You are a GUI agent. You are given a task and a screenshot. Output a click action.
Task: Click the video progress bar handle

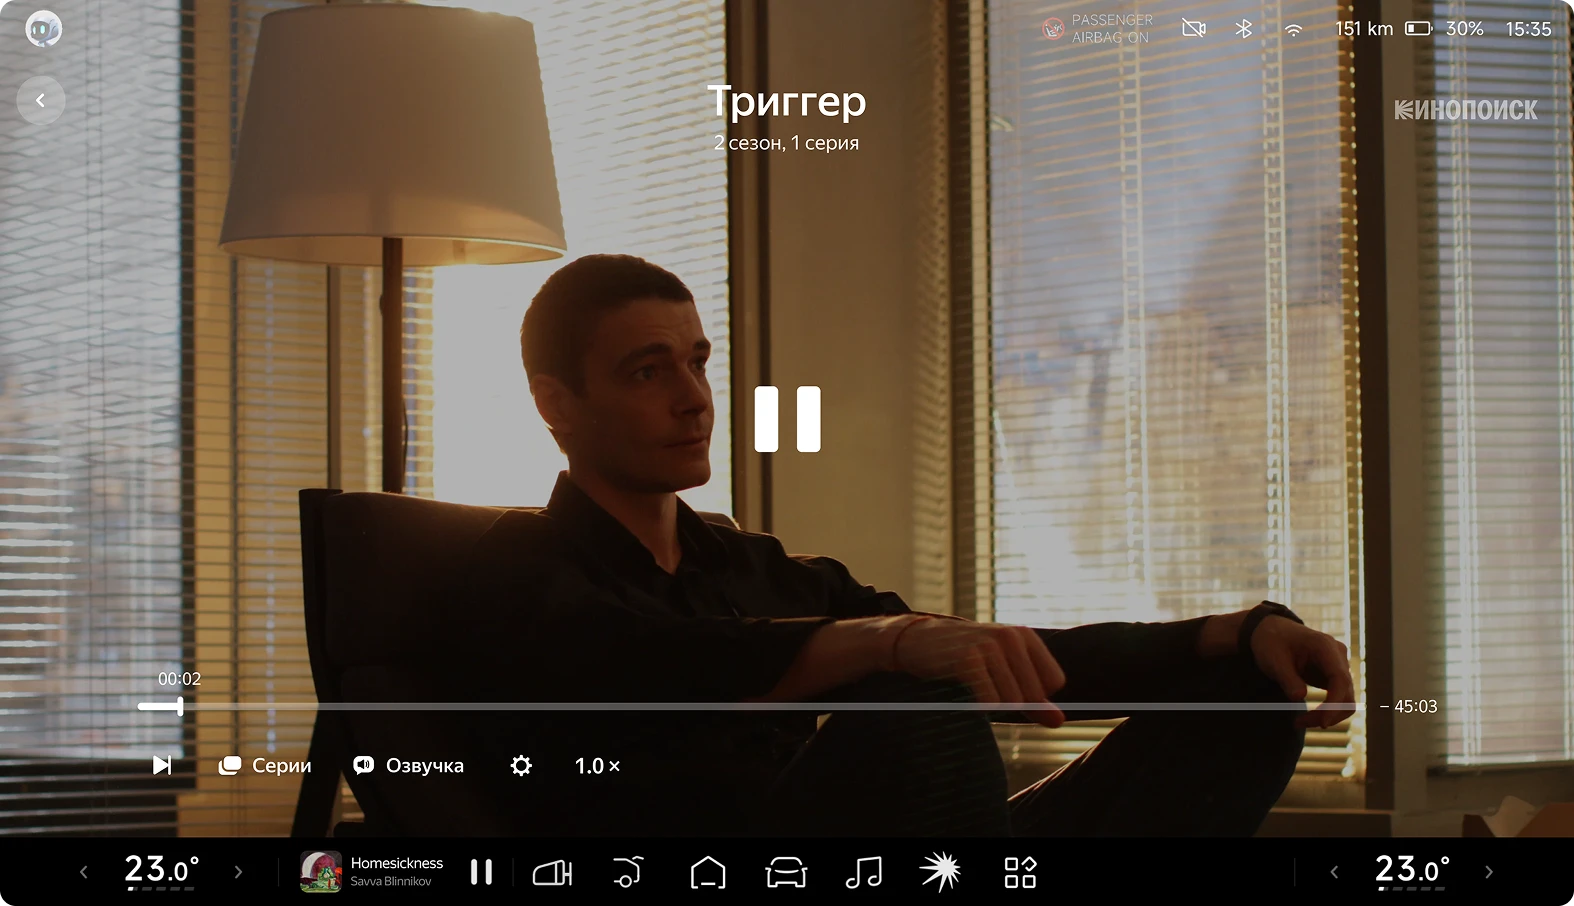(x=180, y=706)
